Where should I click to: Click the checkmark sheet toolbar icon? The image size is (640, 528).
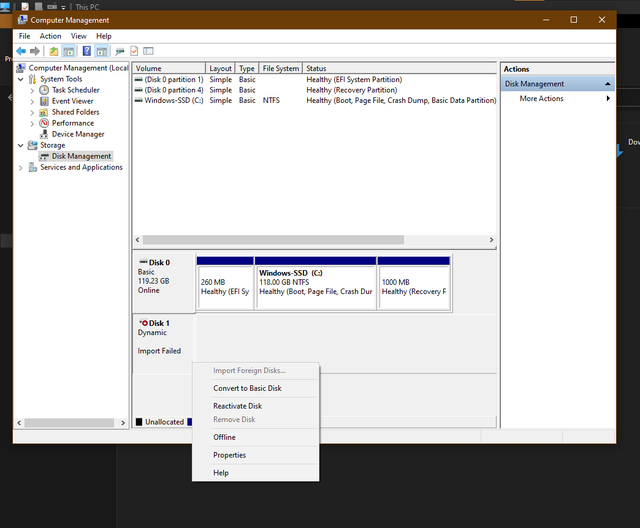coord(134,51)
